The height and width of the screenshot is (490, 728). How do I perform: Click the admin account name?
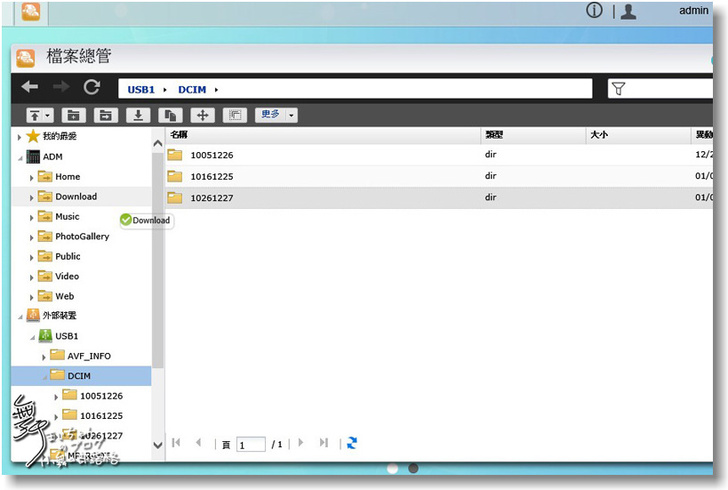pos(694,10)
